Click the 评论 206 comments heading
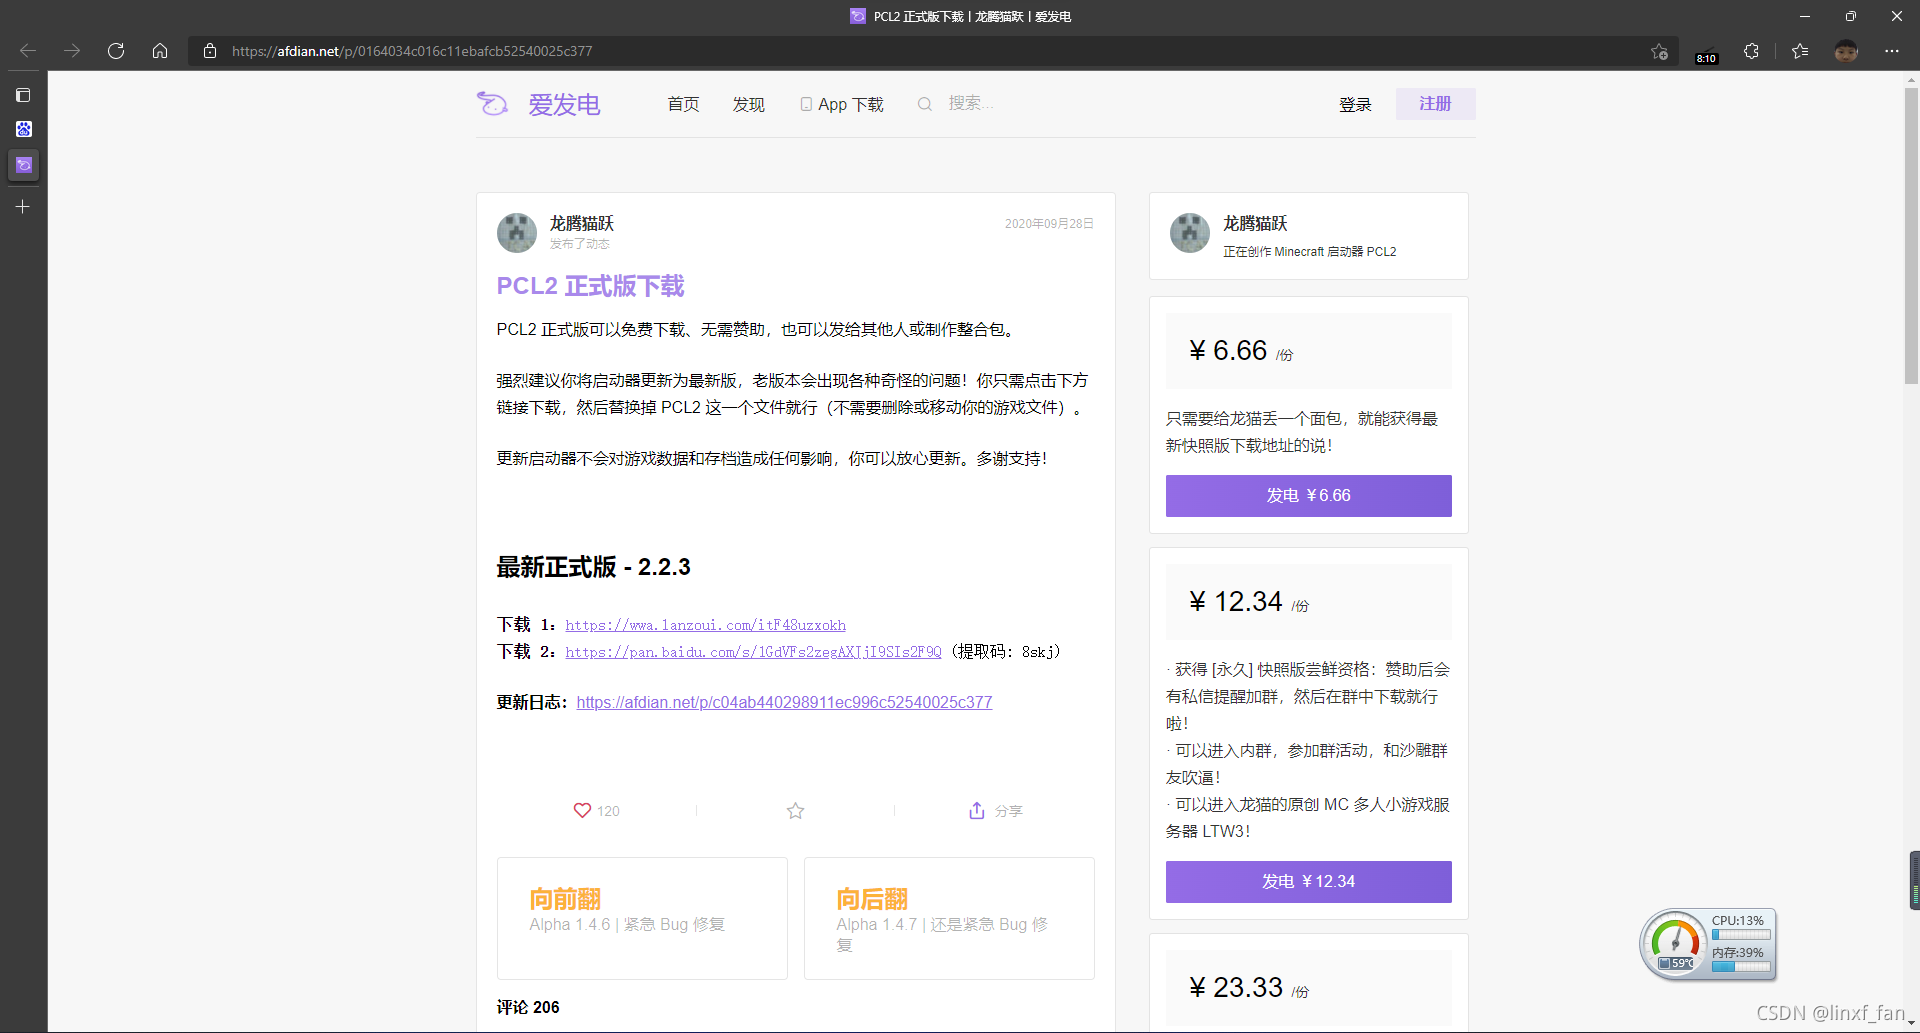Screen dimensions: 1920x1033 click(528, 1007)
